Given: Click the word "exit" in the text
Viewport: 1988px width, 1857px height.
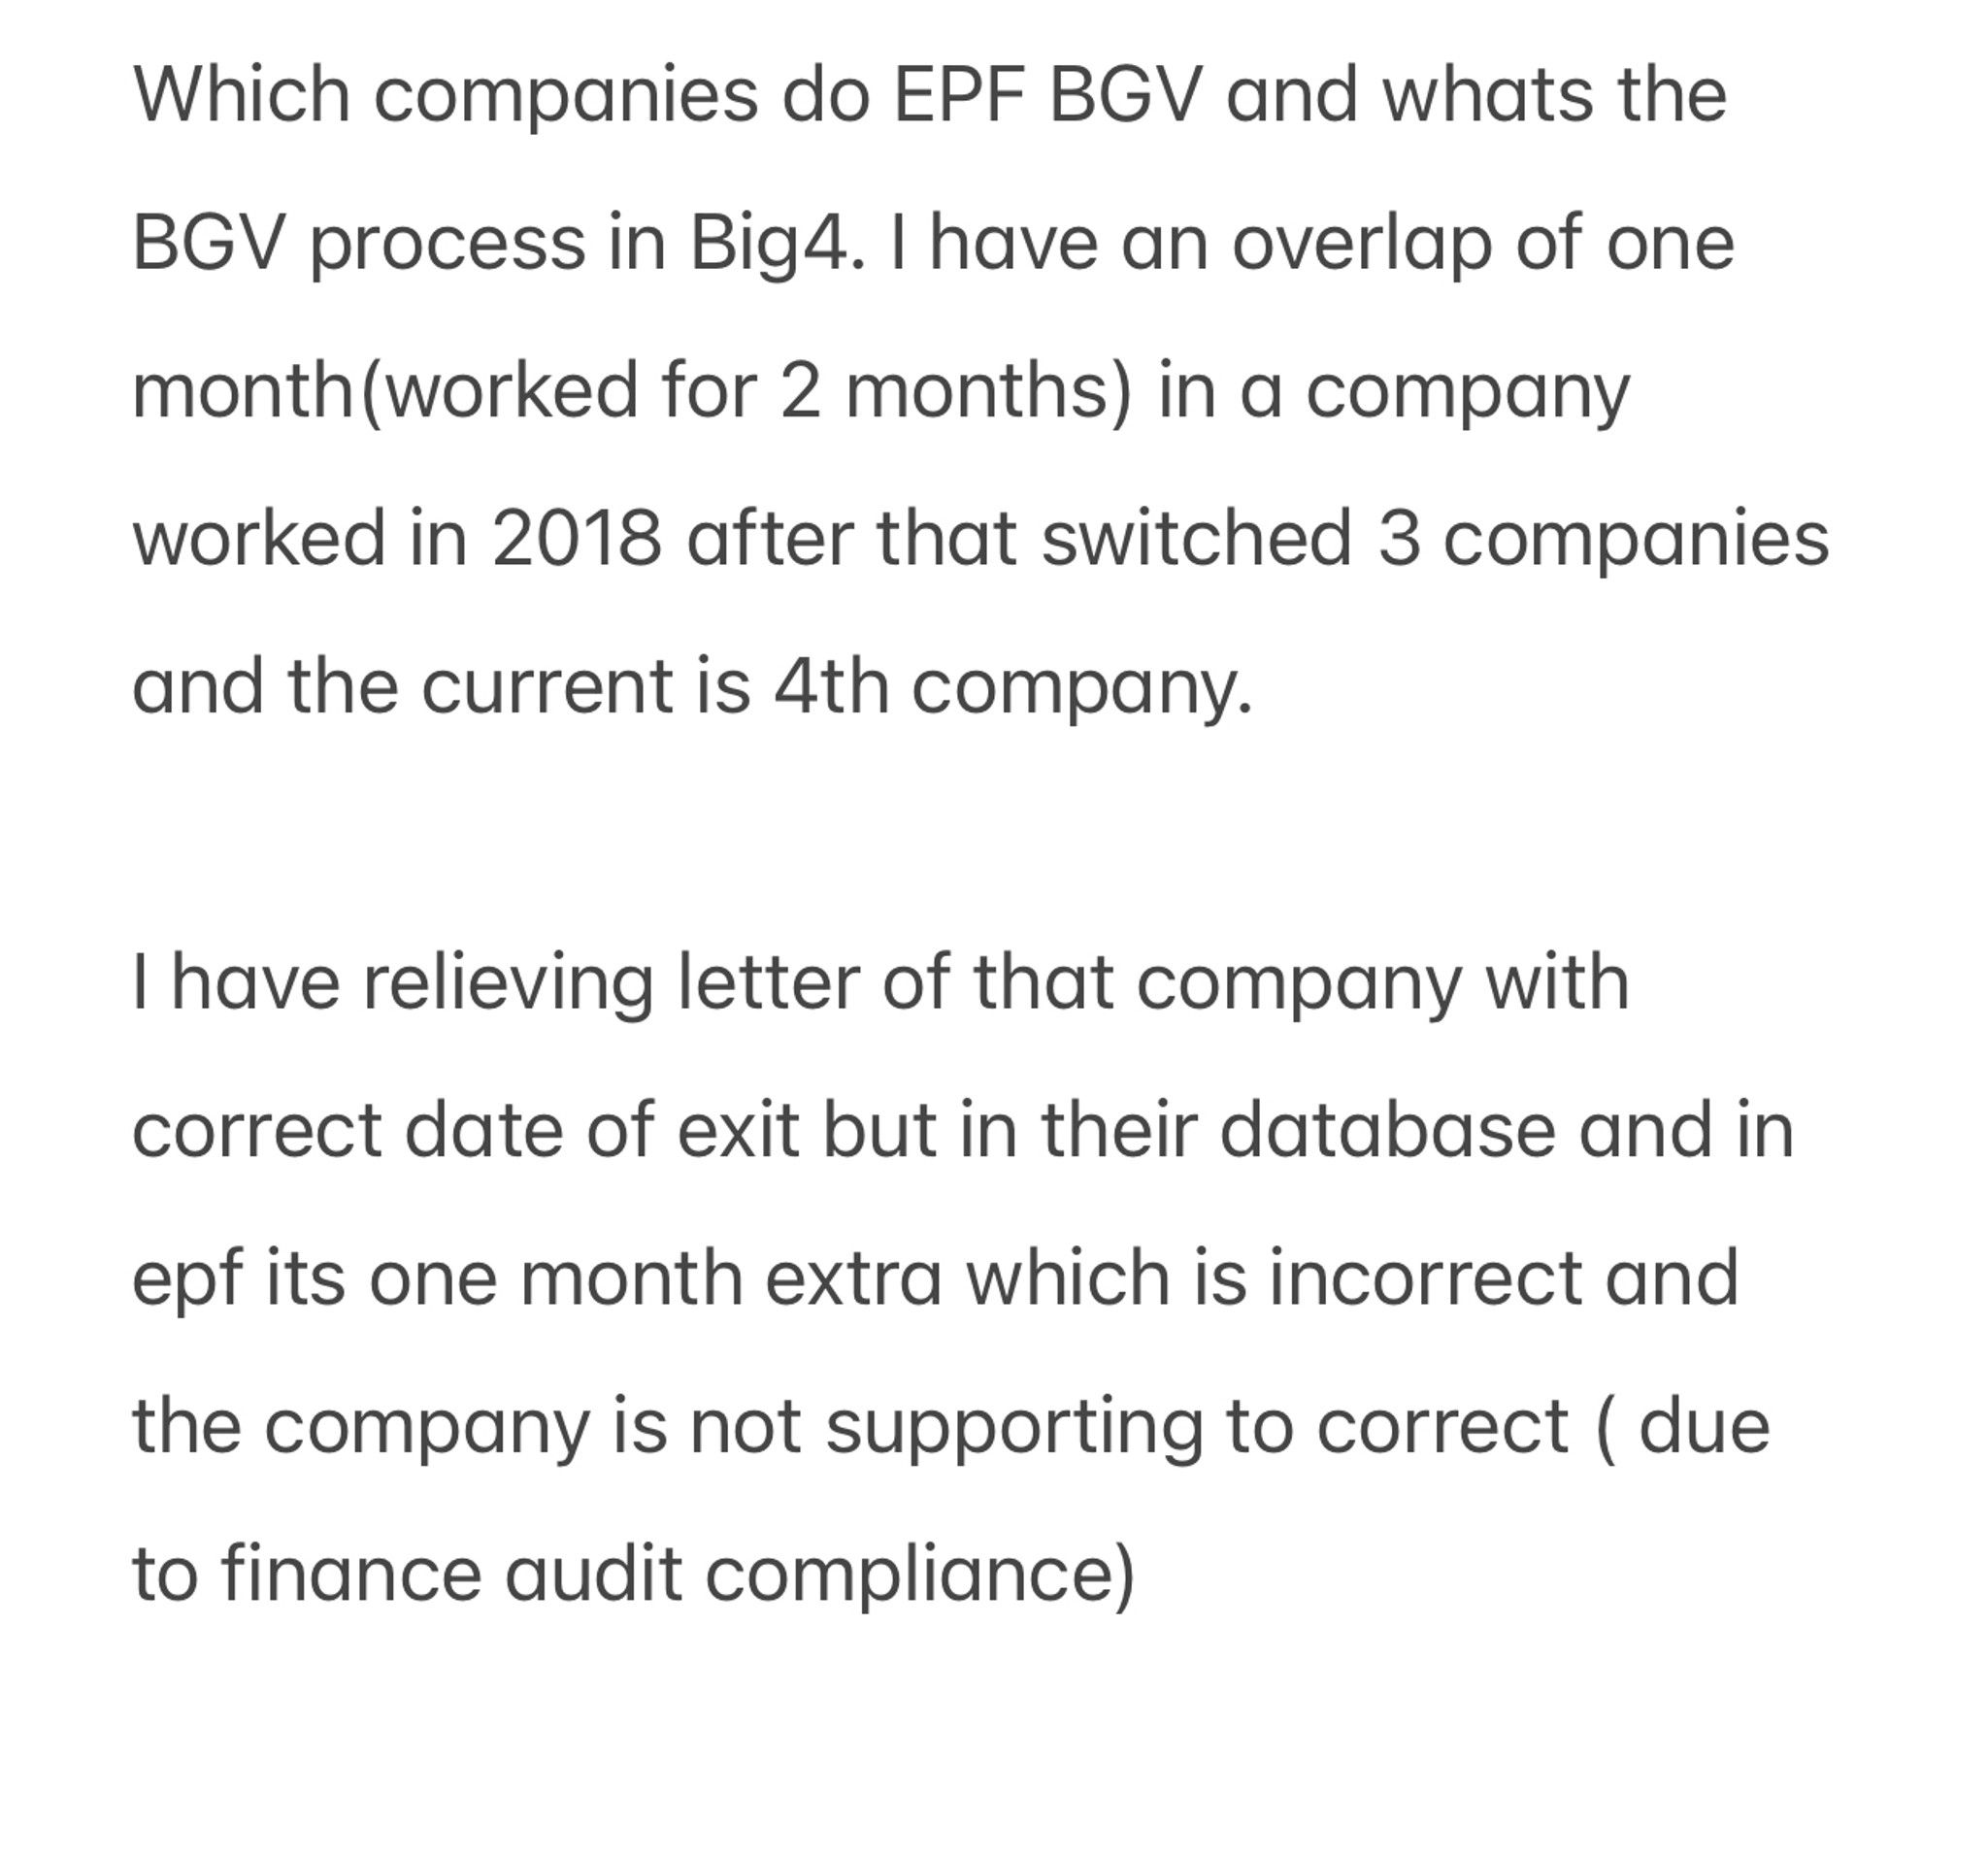Looking at the screenshot, I should coord(738,1131).
